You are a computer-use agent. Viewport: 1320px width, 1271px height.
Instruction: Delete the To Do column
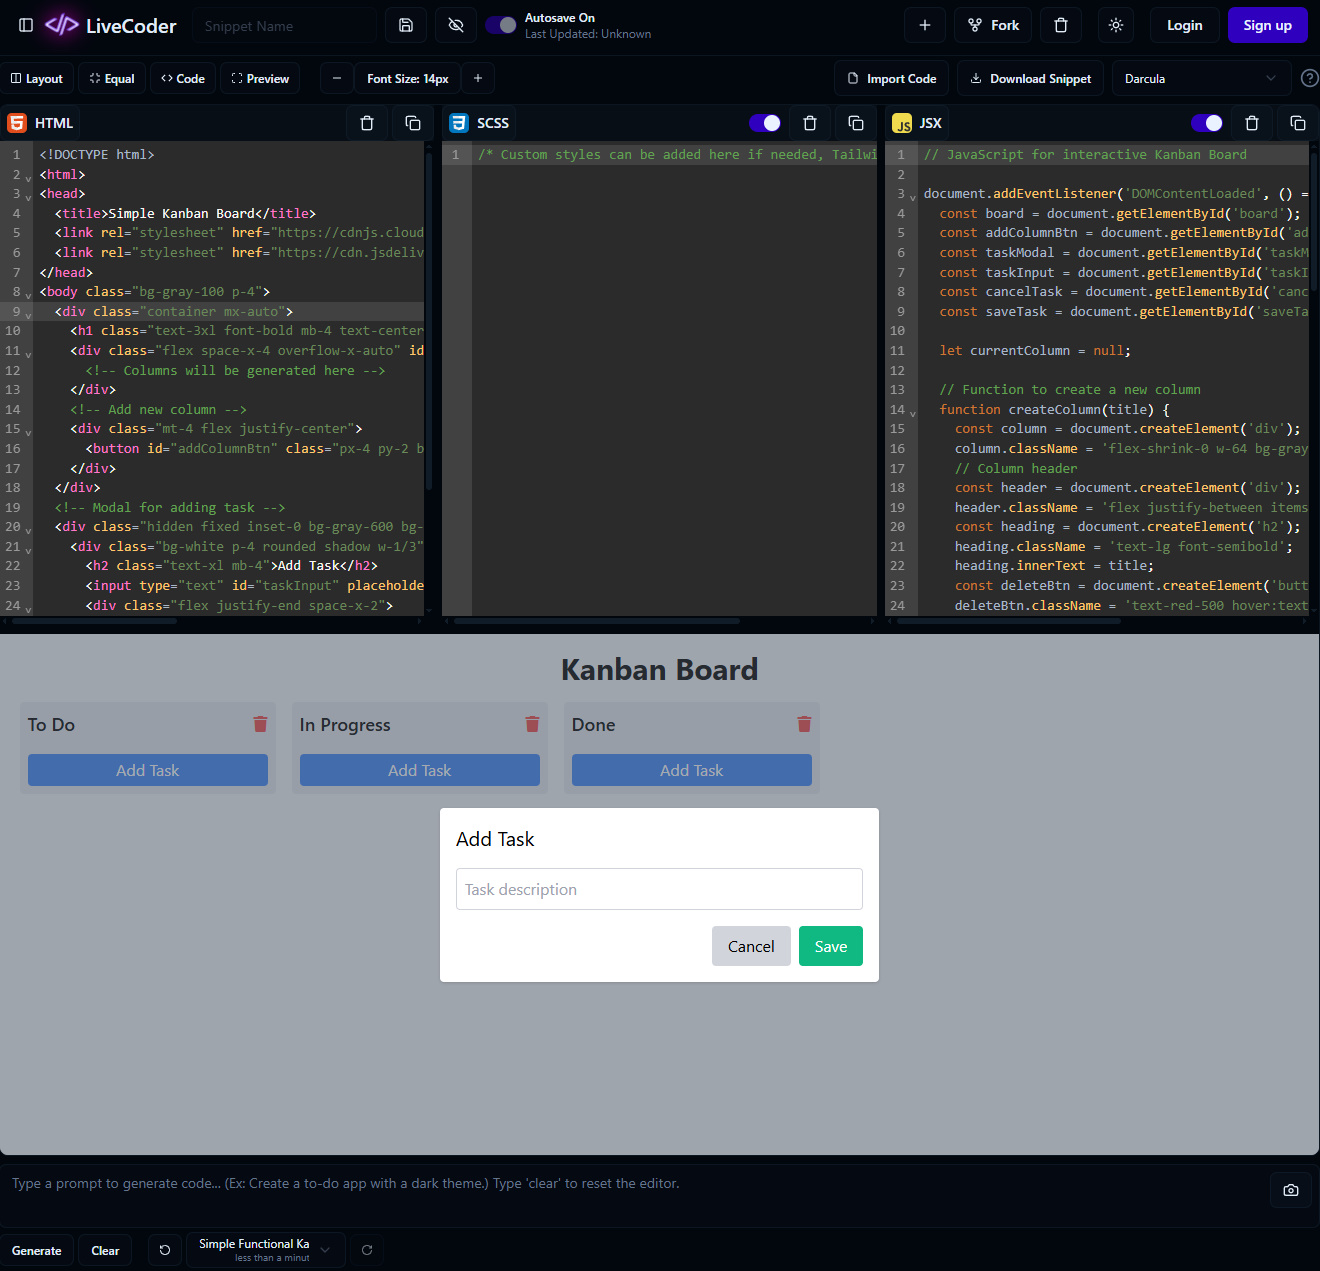260,724
